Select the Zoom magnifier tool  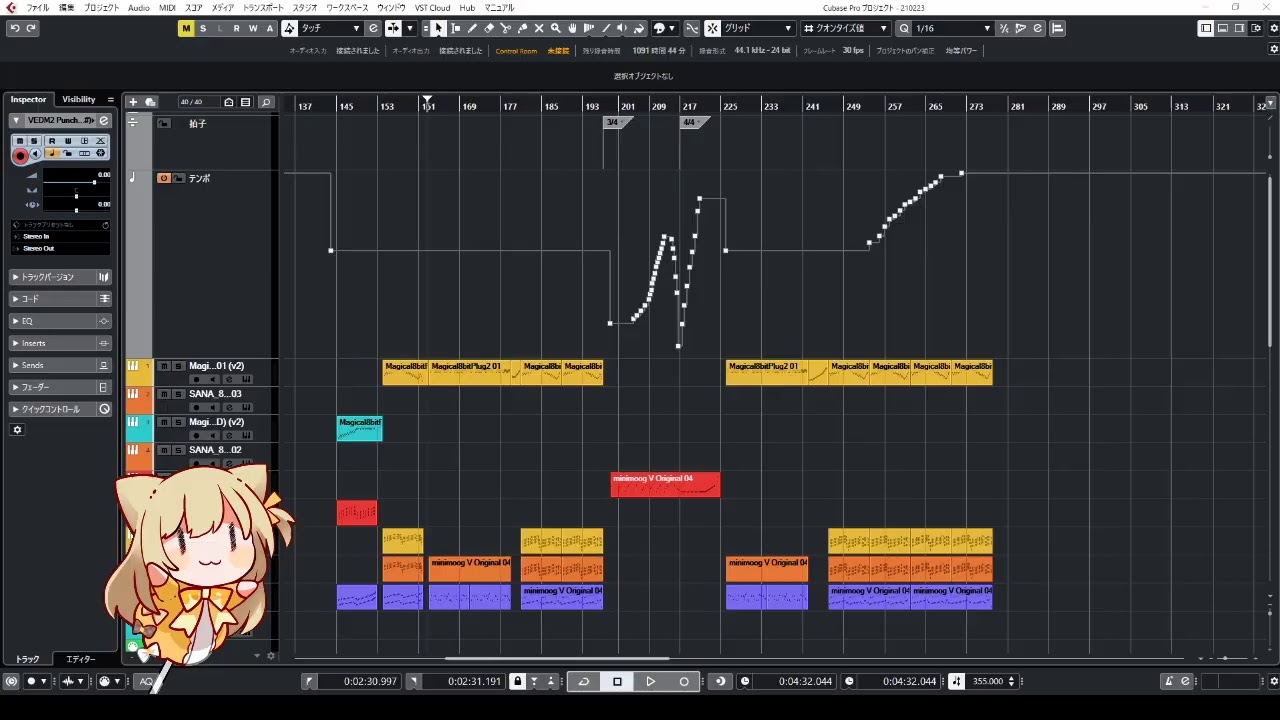[556, 28]
